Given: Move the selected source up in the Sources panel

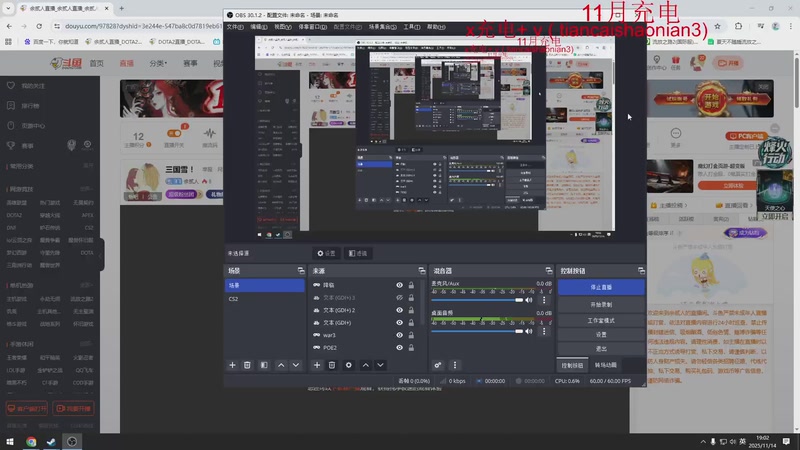Looking at the screenshot, I should (x=366, y=365).
